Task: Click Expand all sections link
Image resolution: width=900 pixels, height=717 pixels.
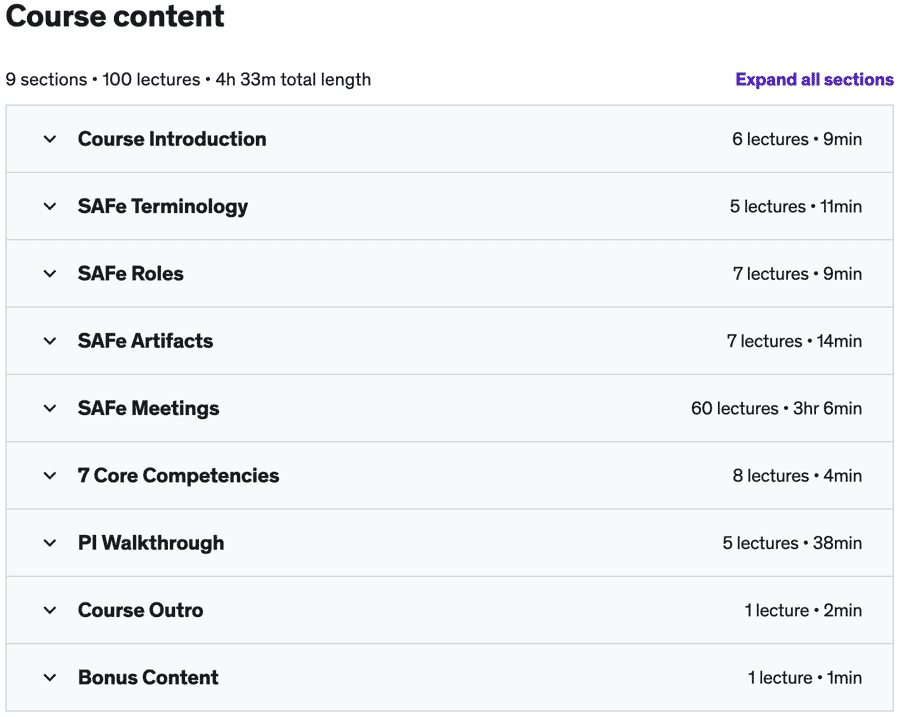Action: (x=814, y=79)
